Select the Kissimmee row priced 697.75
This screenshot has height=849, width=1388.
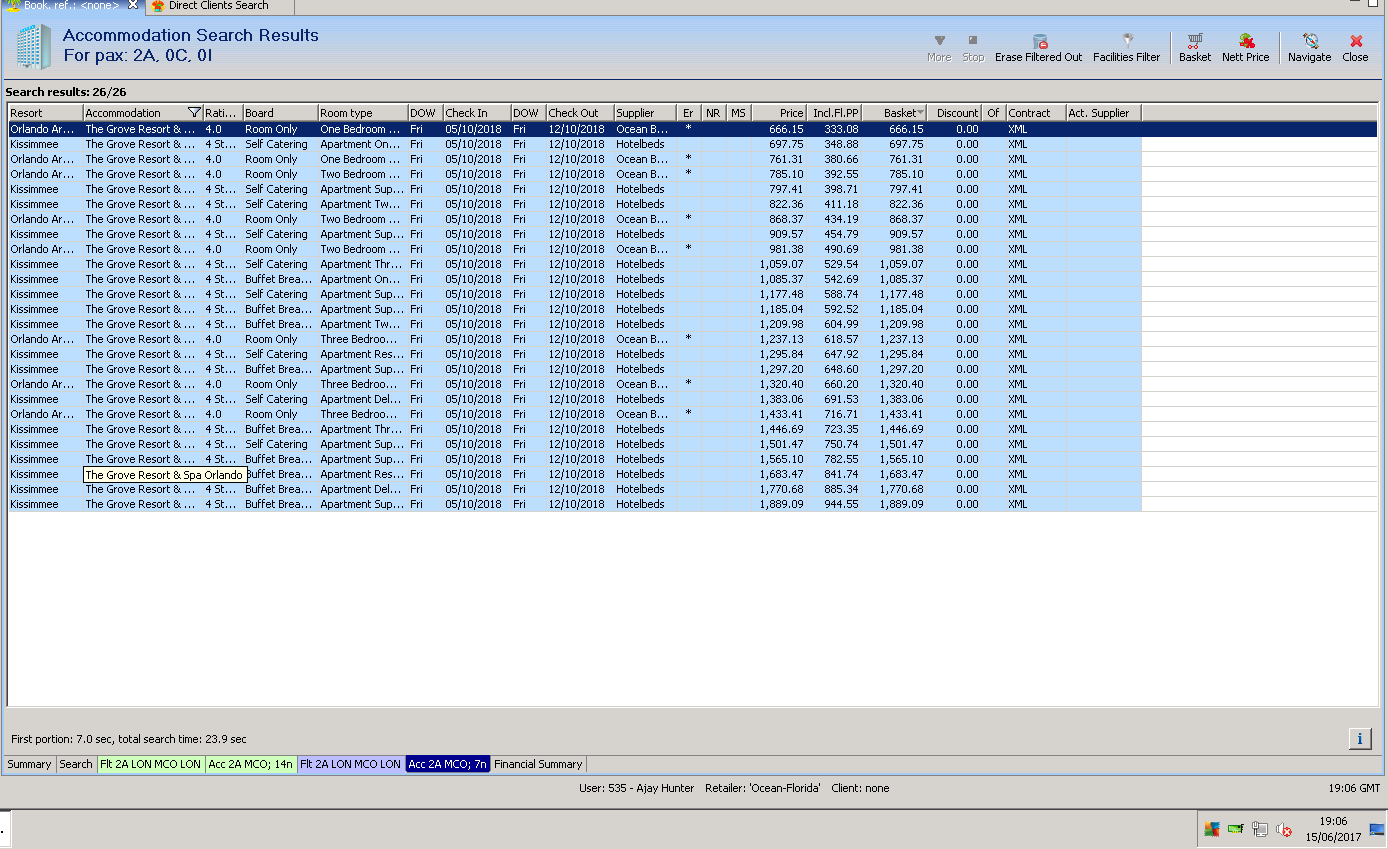pos(400,144)
